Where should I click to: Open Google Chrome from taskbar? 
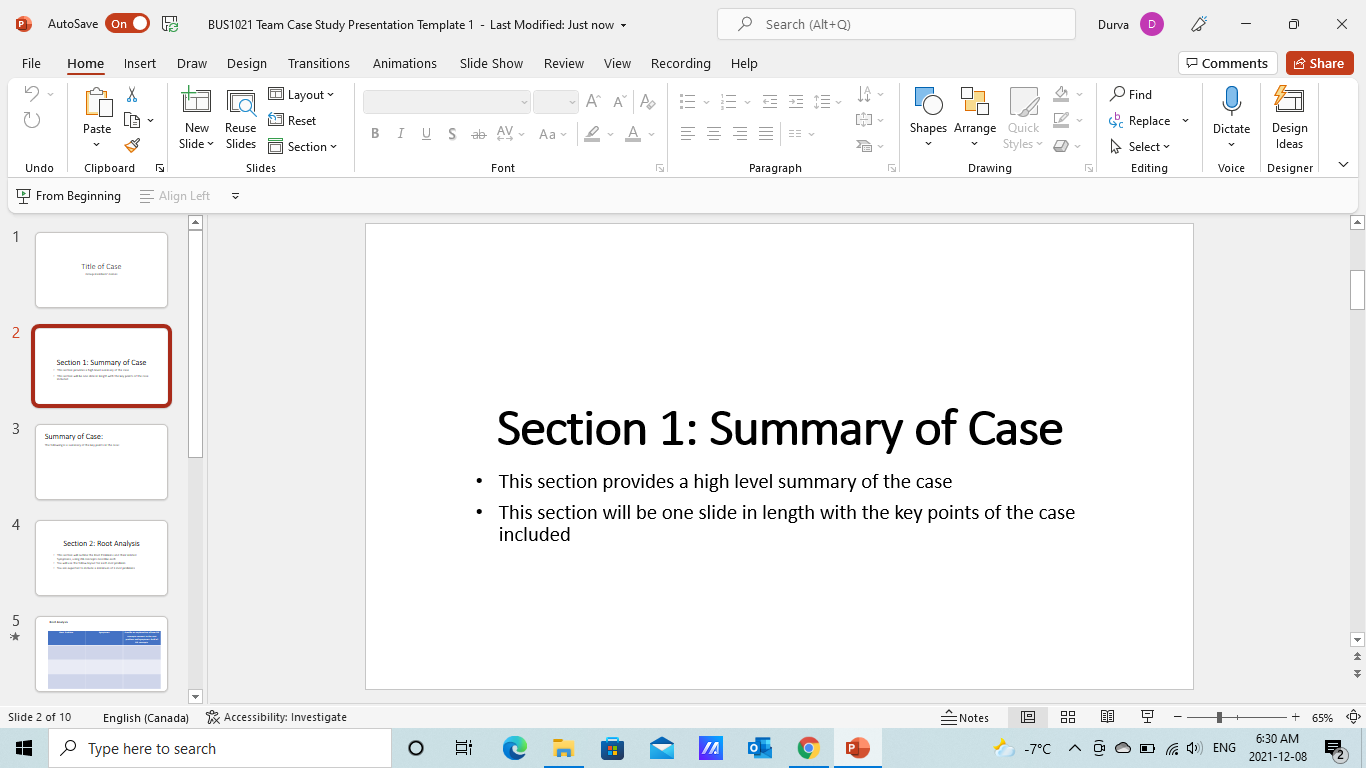click(809, 748)
